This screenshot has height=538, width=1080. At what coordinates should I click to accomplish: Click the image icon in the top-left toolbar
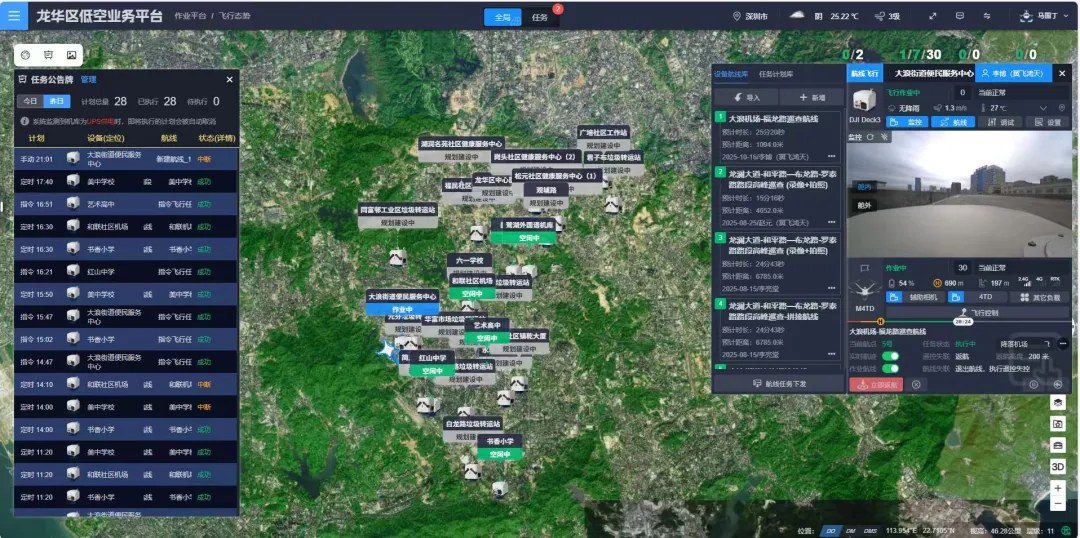[x=71, y=55]
